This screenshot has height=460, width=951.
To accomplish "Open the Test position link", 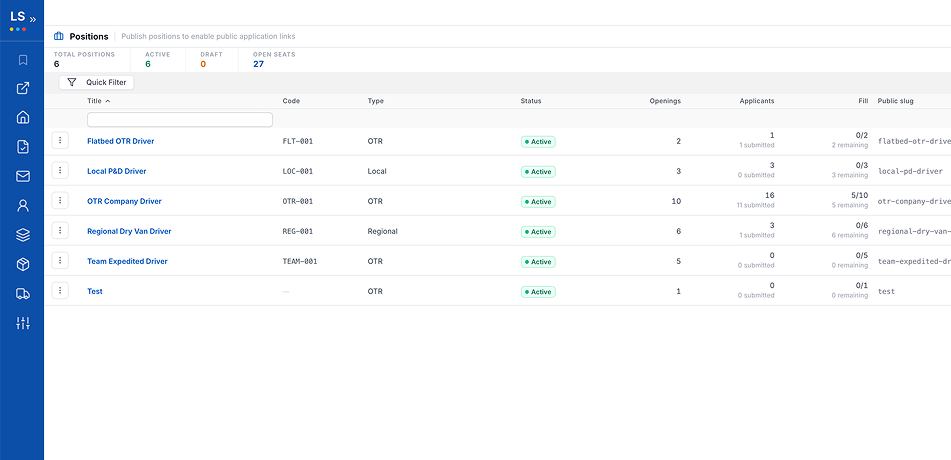I will 95,291.
